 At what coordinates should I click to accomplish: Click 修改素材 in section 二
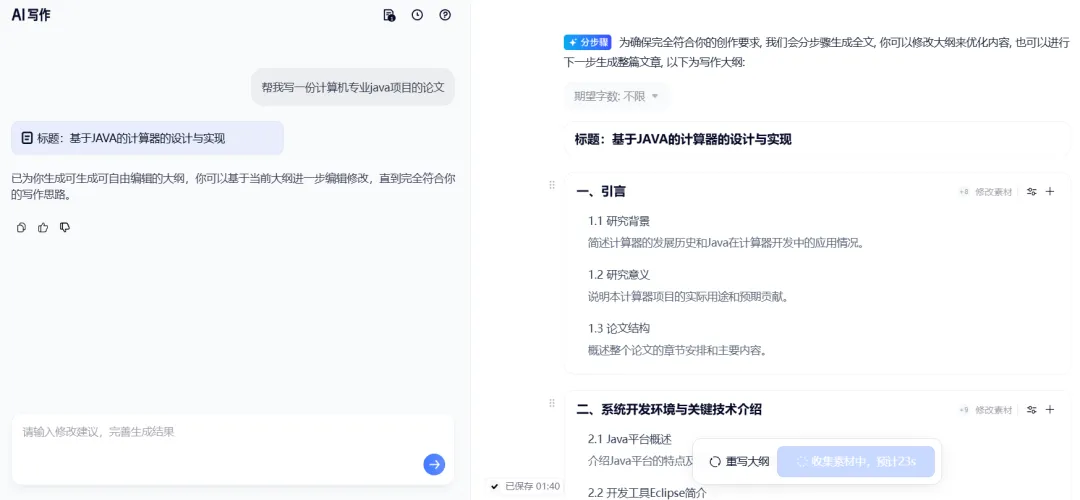[x=993, y=410]
